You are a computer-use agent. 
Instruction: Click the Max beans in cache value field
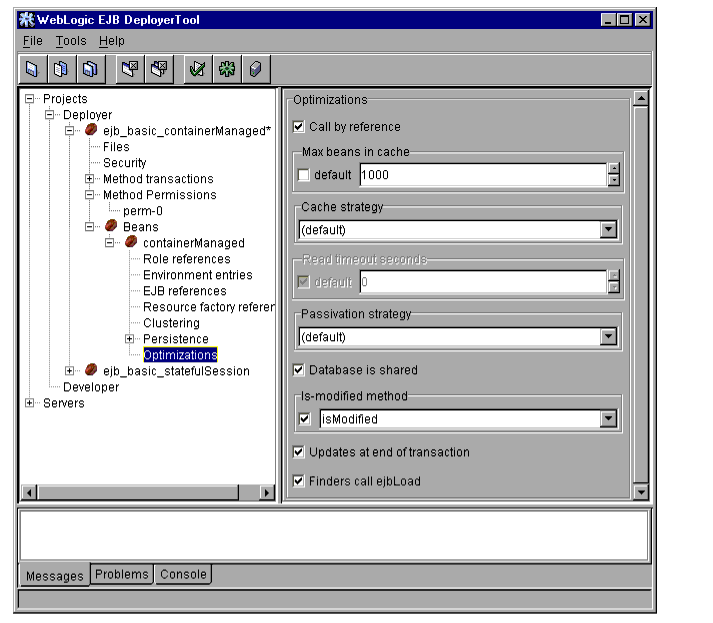(483, 175)
